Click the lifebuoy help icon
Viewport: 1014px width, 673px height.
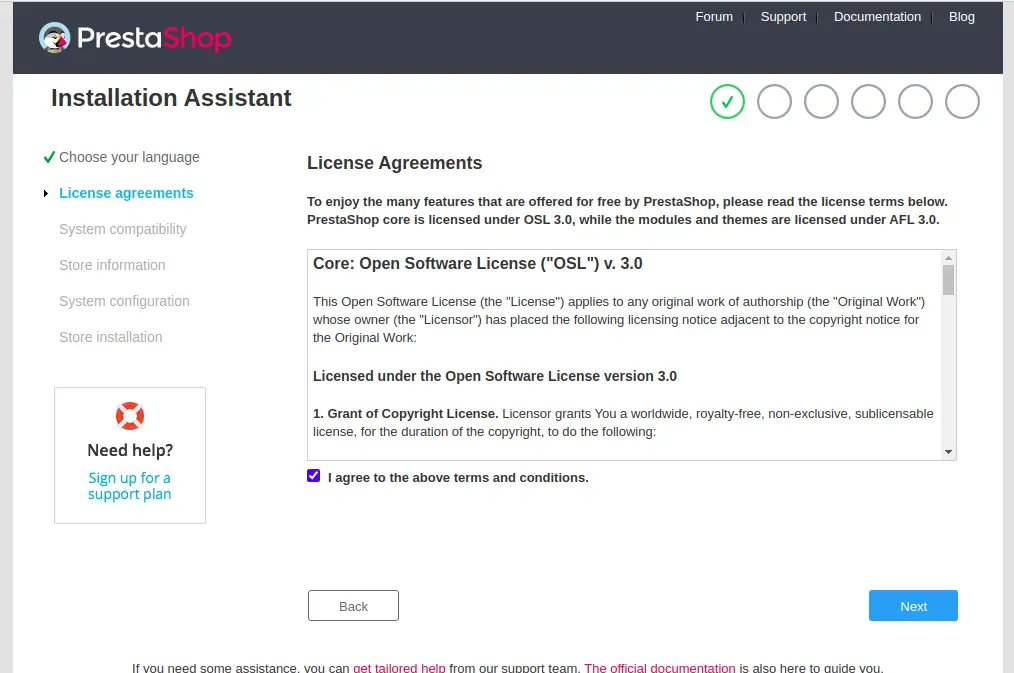pyautogui.click(x=130, y=416)
